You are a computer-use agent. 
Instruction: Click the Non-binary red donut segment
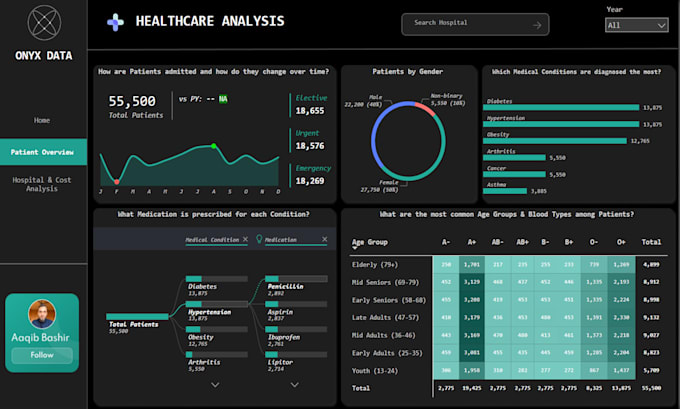click(x=426, y=108)
